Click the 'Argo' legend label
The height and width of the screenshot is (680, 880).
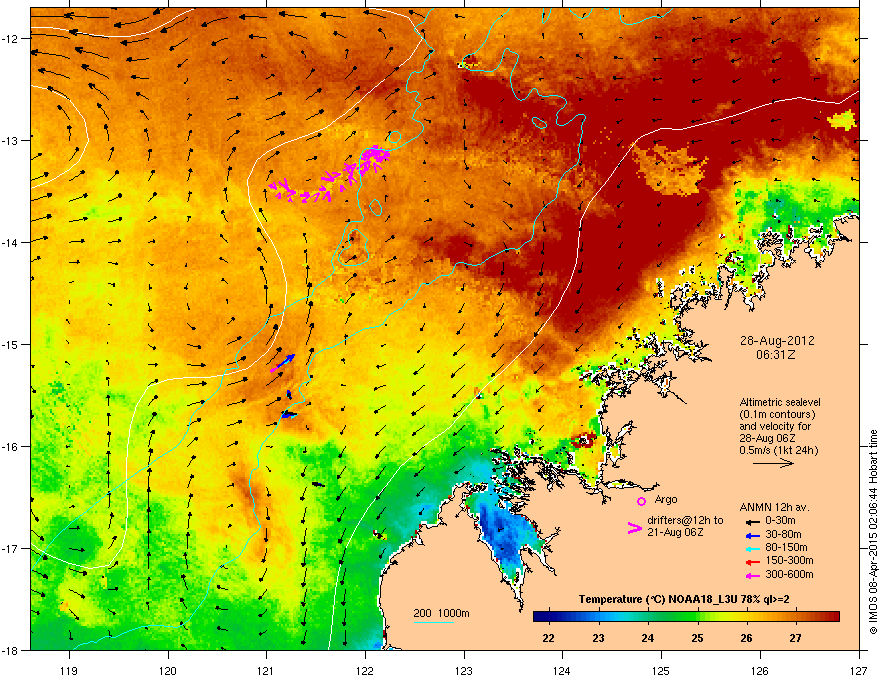[666, 499]
